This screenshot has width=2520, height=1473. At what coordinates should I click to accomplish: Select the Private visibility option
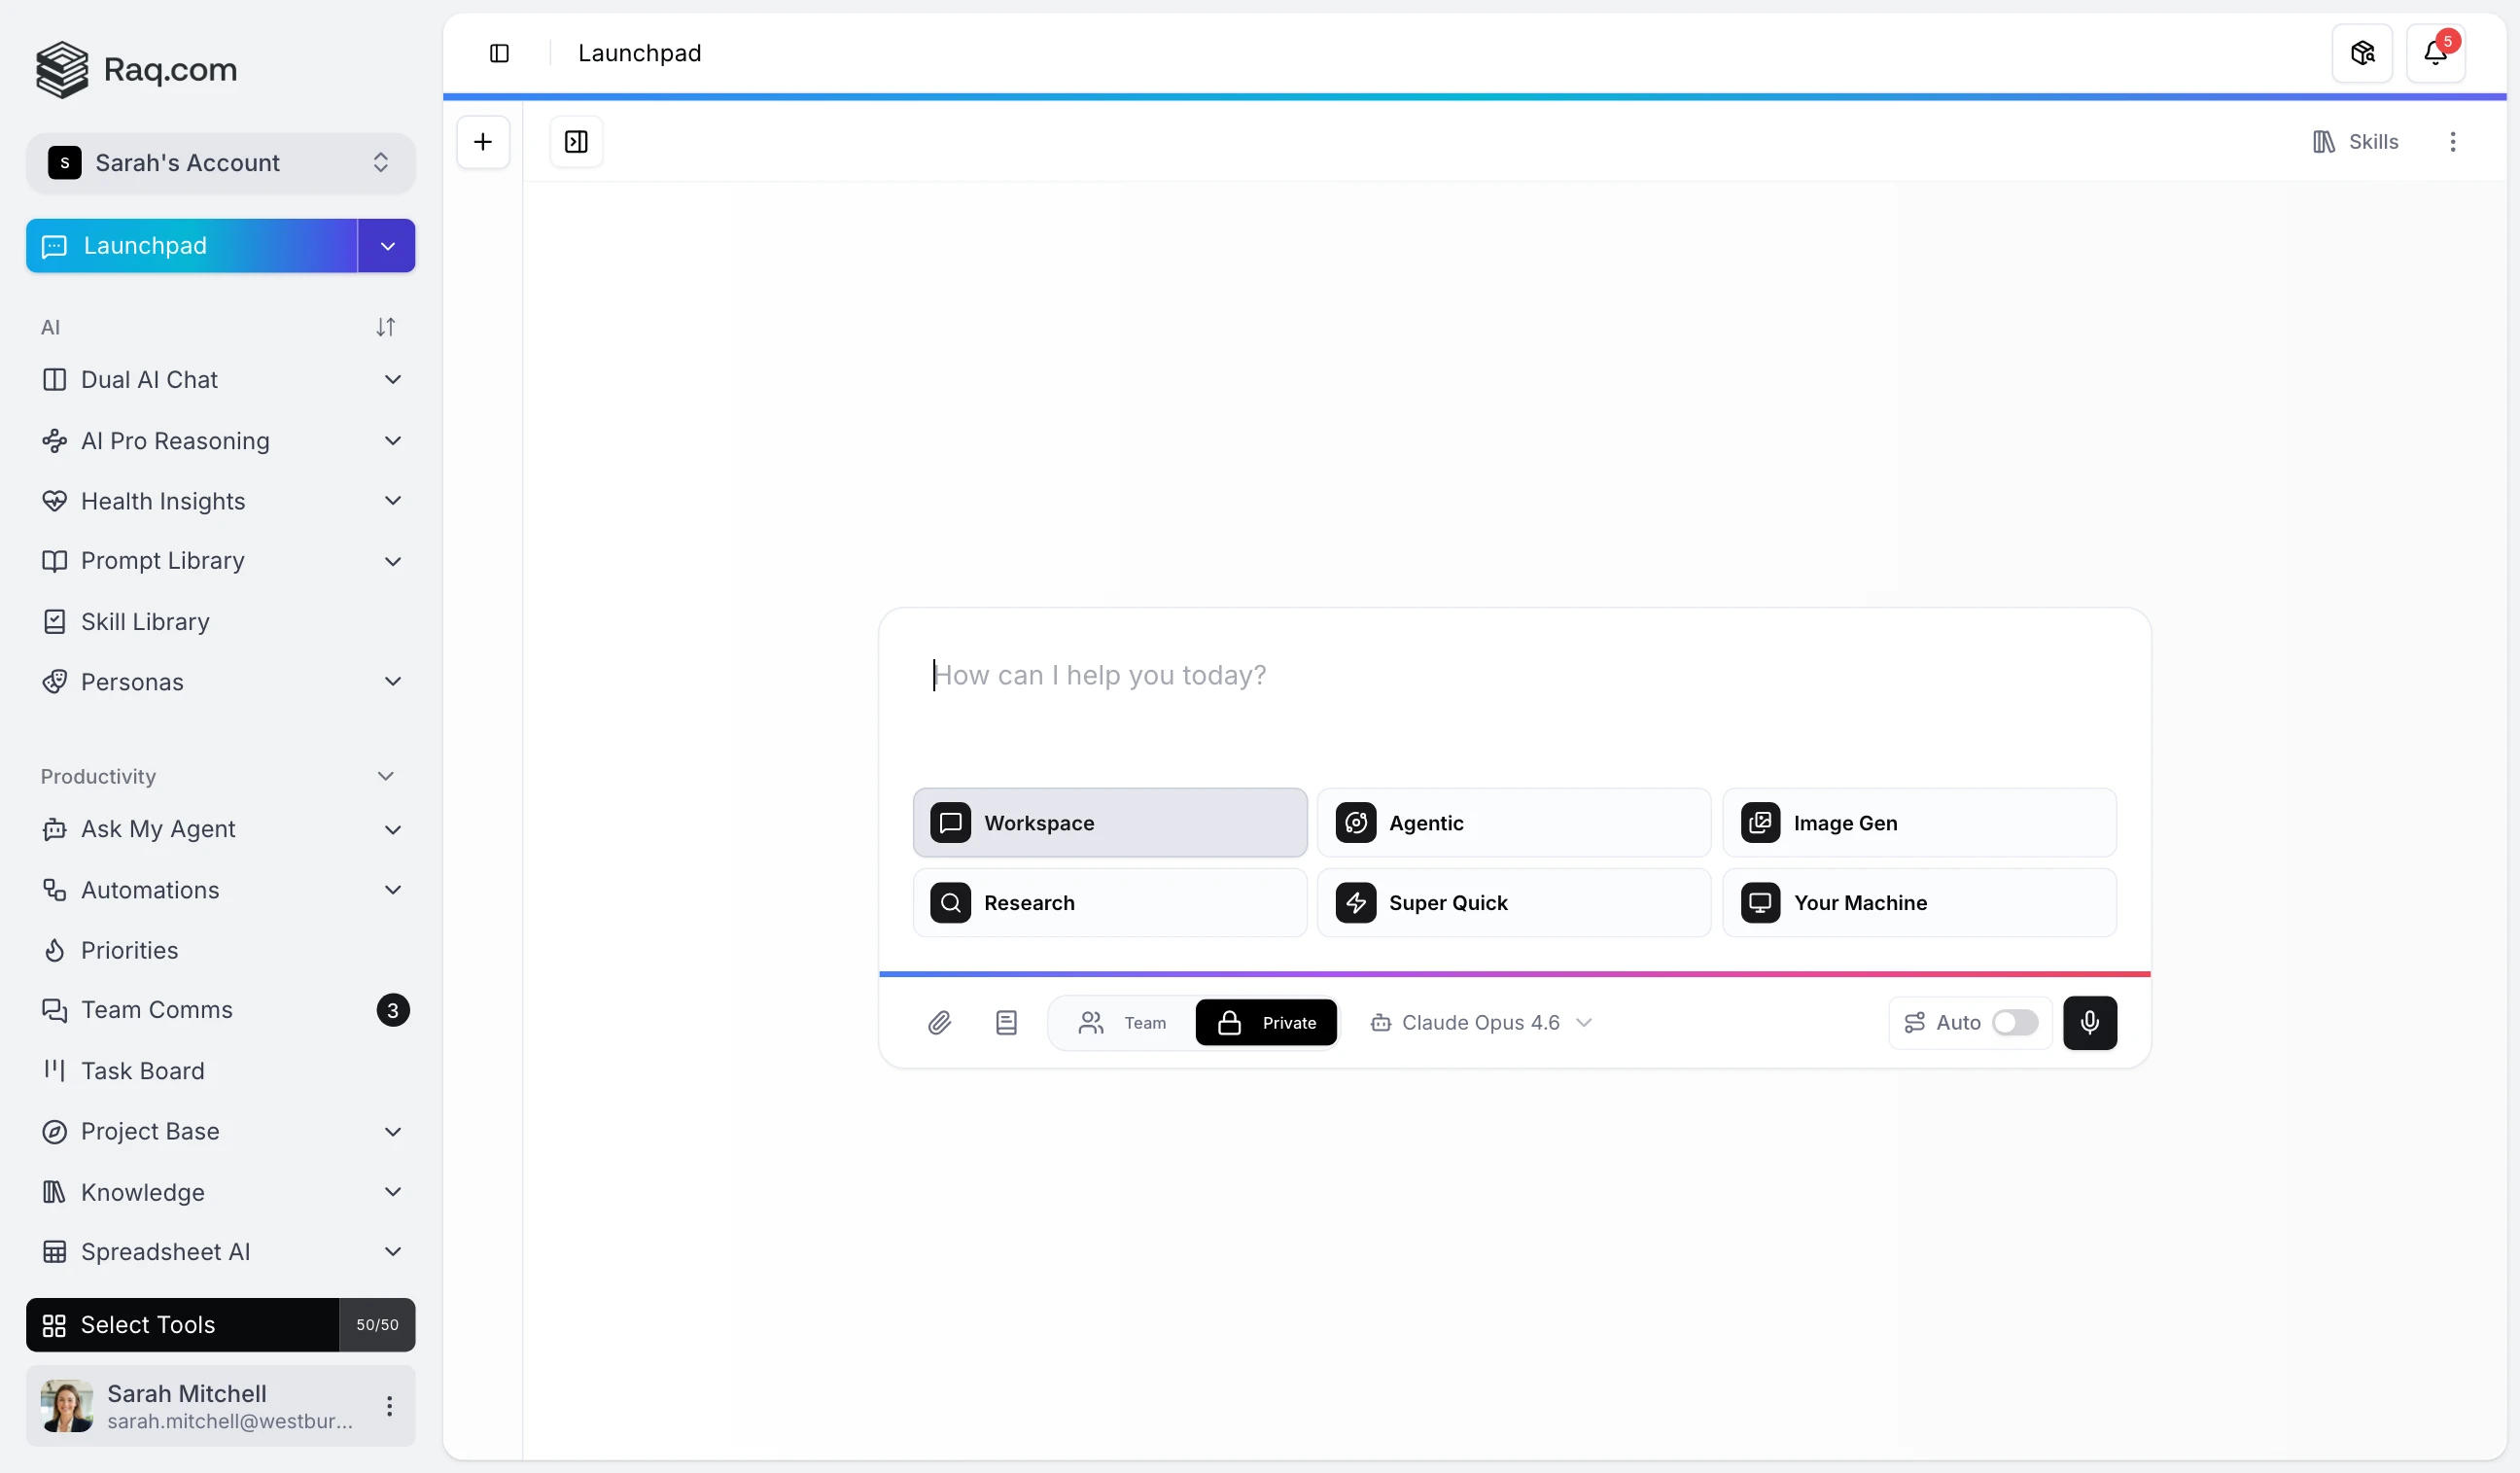click(x=1266, y=1022)
